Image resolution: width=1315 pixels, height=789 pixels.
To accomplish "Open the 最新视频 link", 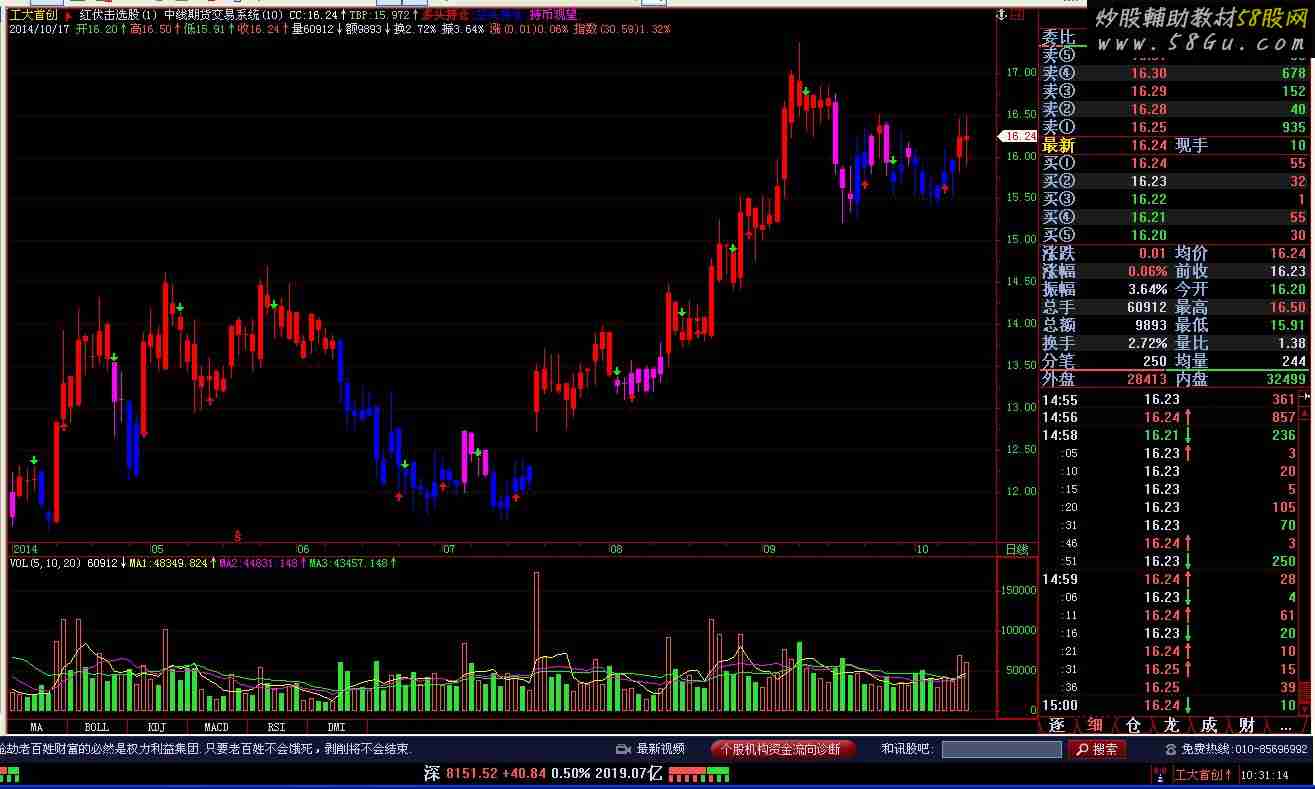I will pyautogui.click(x=661, y=749).
